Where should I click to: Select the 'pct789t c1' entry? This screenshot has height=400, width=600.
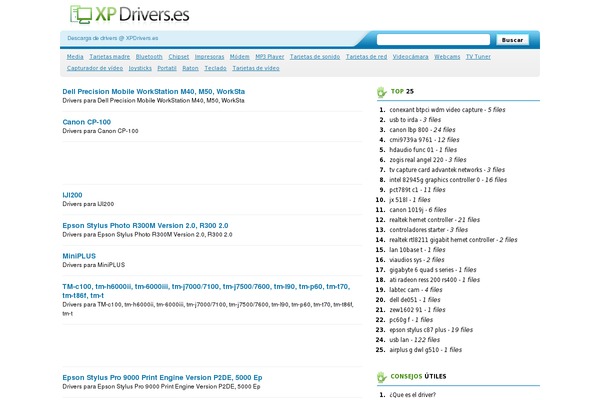(417, 189)
